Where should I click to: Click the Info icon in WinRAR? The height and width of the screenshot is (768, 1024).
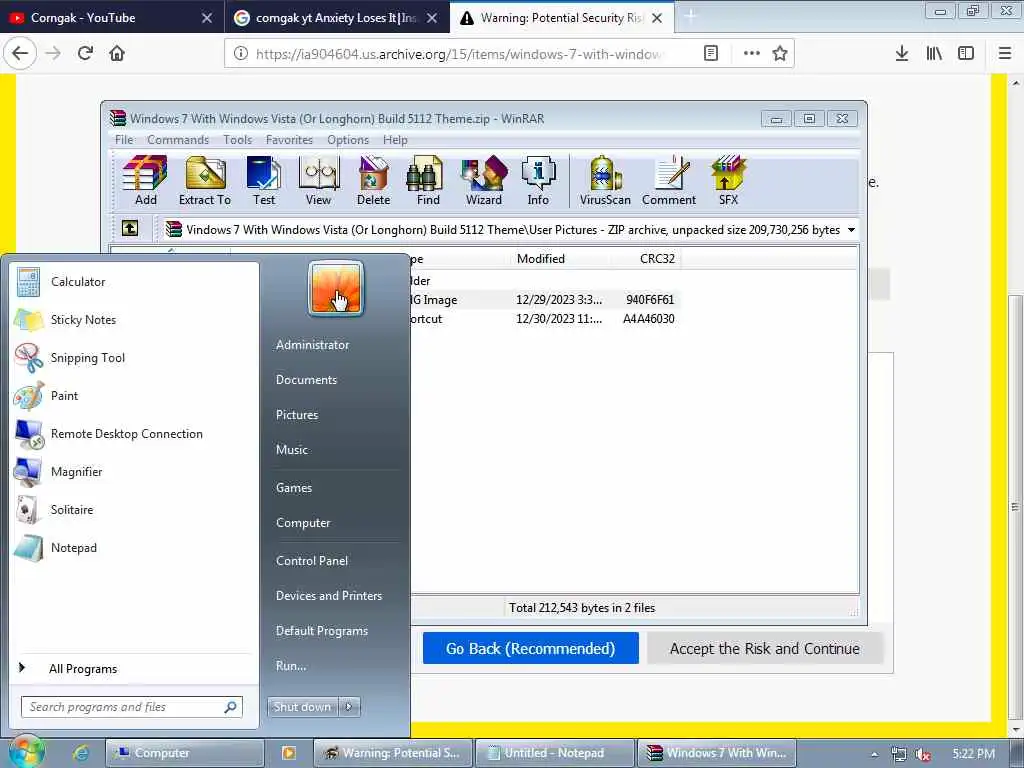(538, 180)
